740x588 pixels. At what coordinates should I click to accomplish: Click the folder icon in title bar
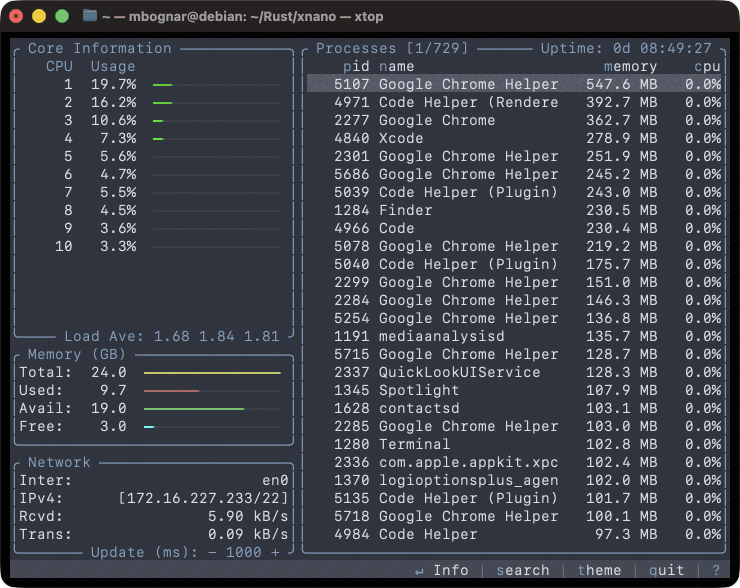[x=90, y=16]
